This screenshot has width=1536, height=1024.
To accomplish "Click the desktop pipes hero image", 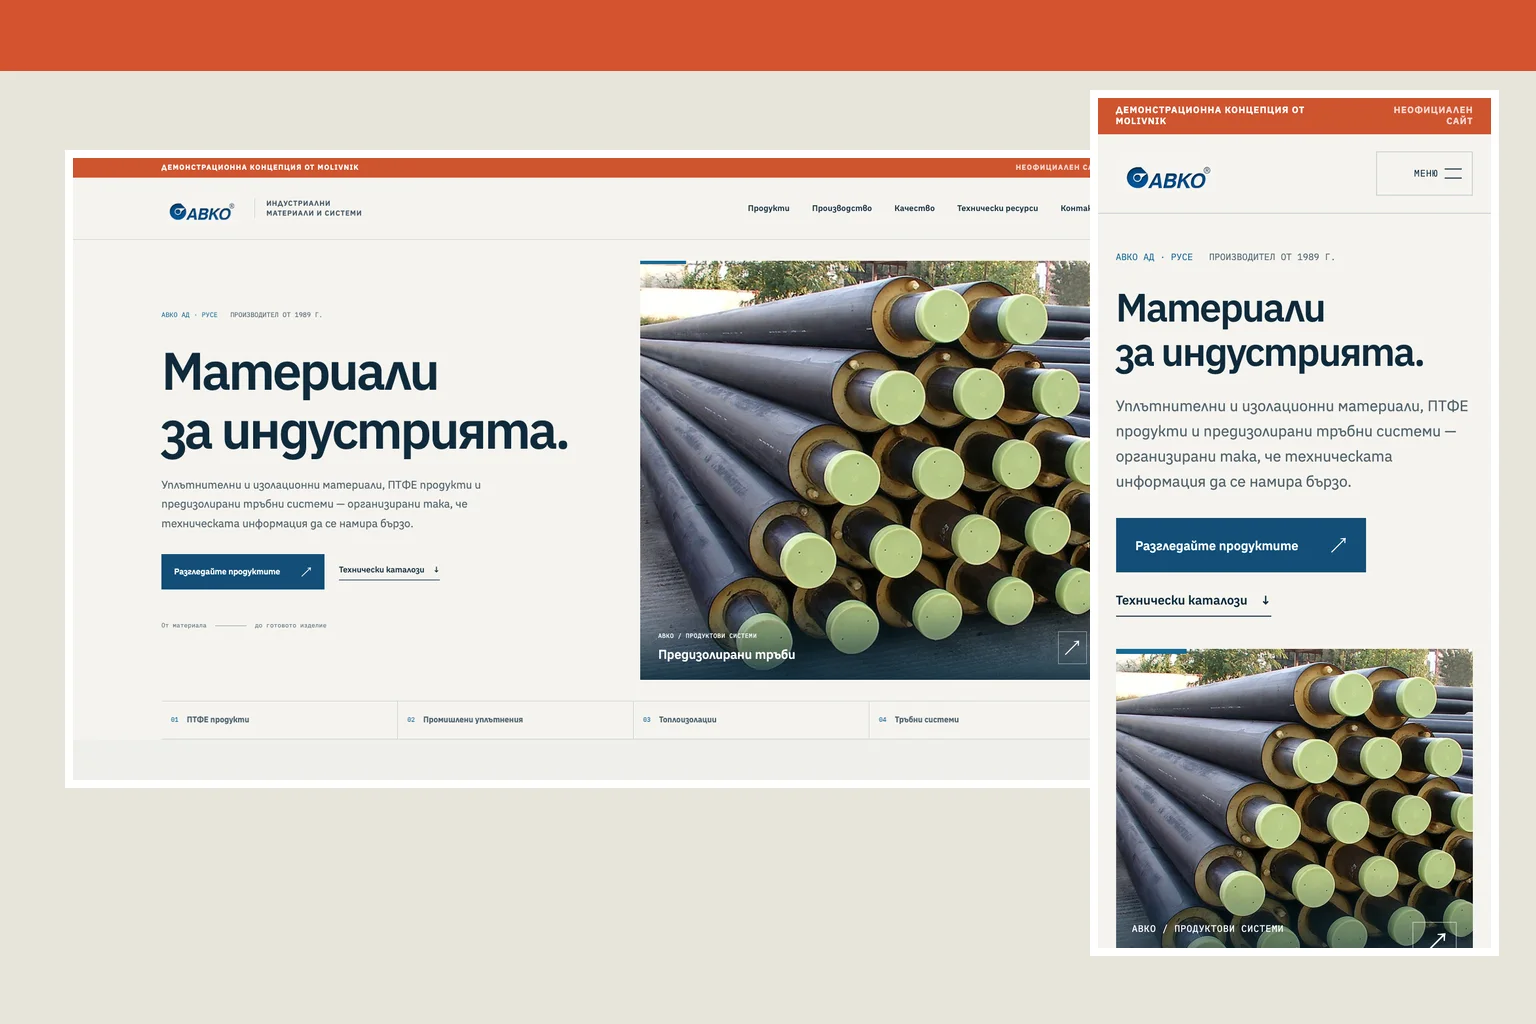I will pyautogui.click(x=865, y=470).
